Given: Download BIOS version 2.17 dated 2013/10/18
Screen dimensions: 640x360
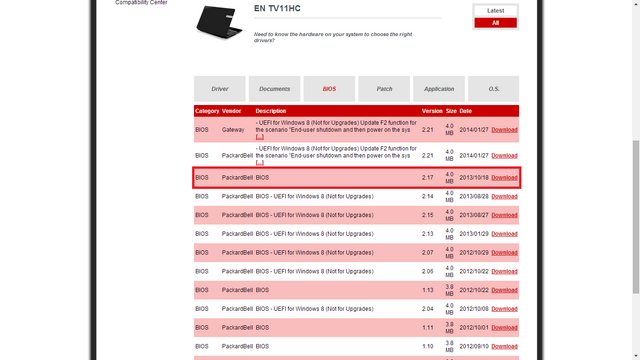Looking at the screenshot, I should 504,178.
